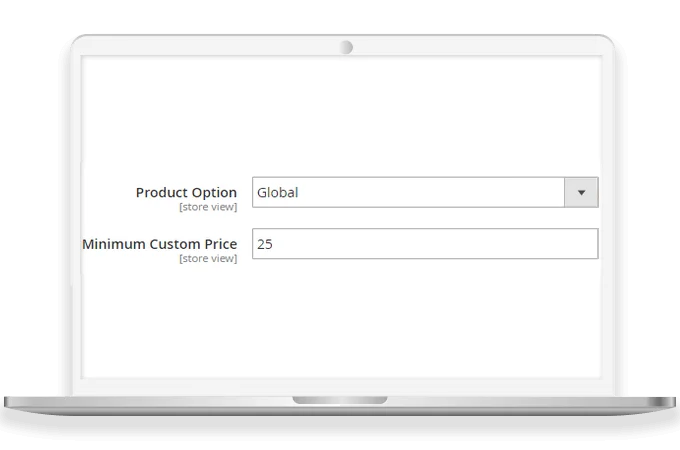
Task: Click the blank area of the Global select
Action: click(450, 192)
